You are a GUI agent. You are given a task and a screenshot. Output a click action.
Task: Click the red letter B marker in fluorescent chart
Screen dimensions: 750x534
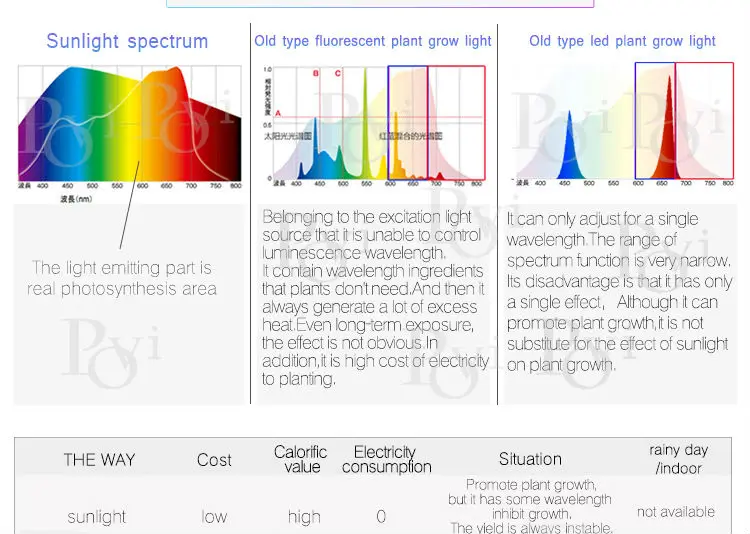(x=316, y=73)
